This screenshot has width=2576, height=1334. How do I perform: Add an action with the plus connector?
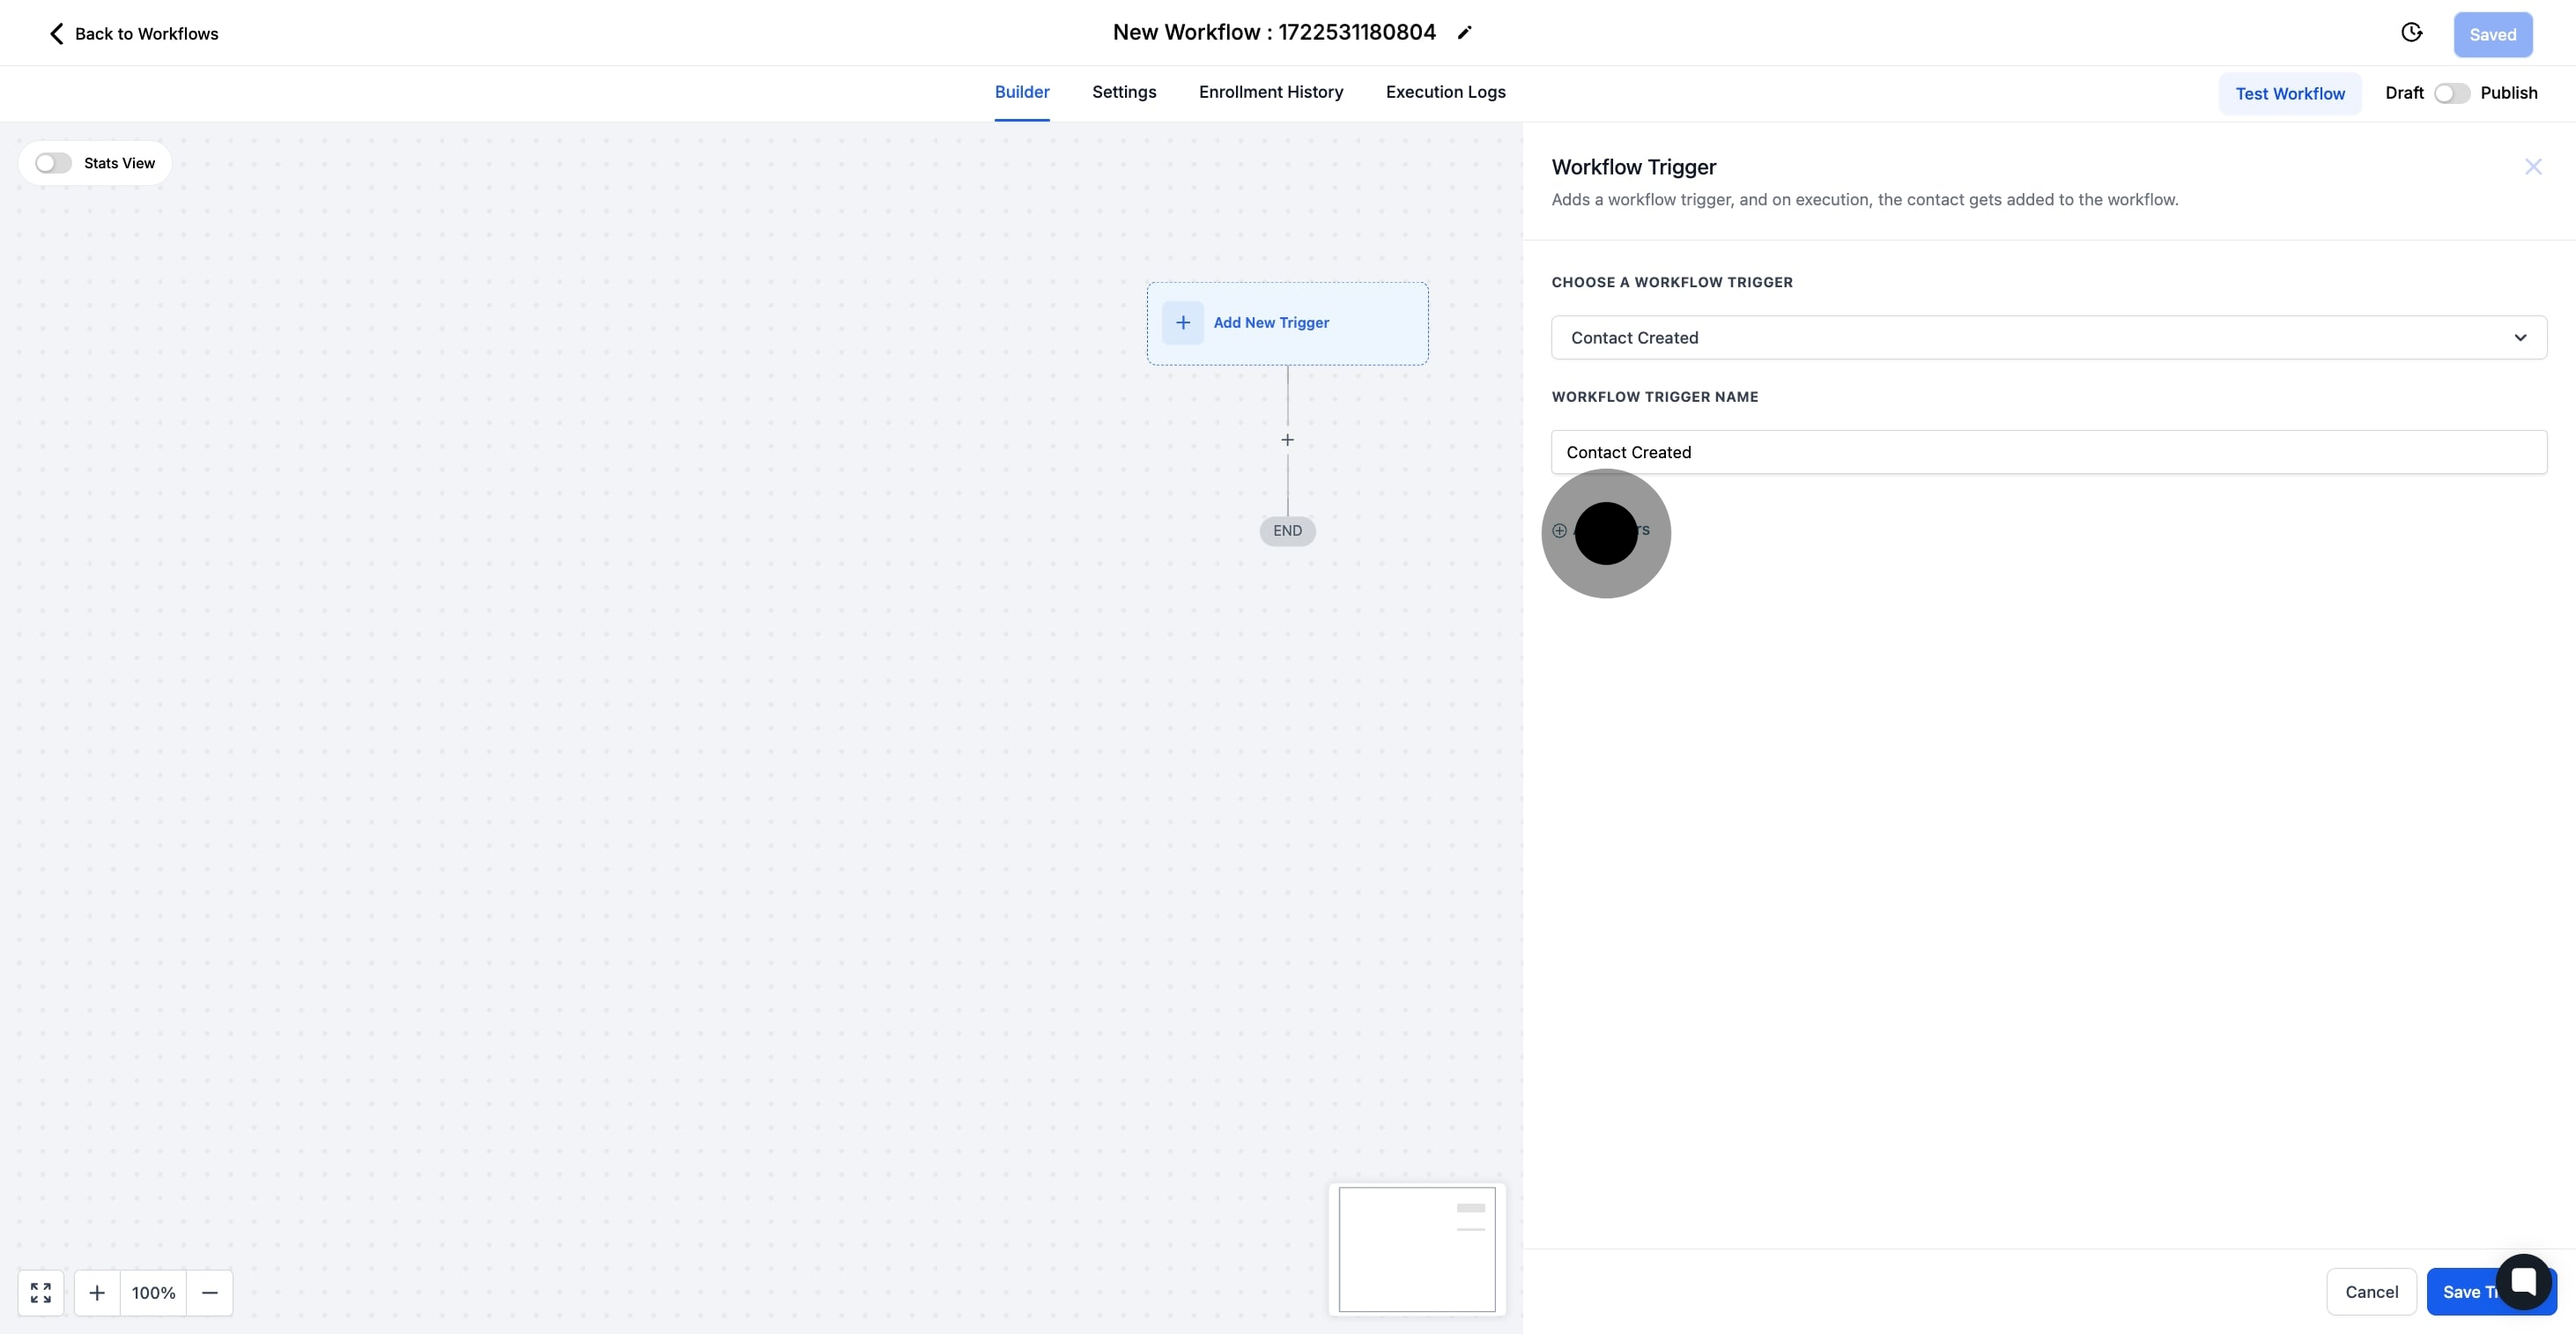pos(1287,440)
